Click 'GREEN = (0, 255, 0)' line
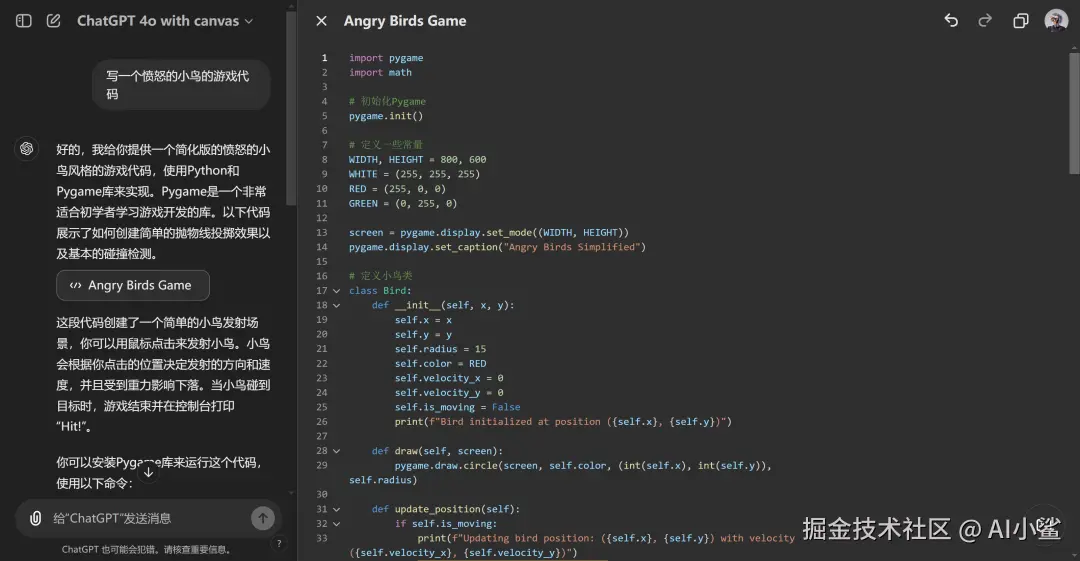Viewport: 1080px width, 561px height. (403, 203)
